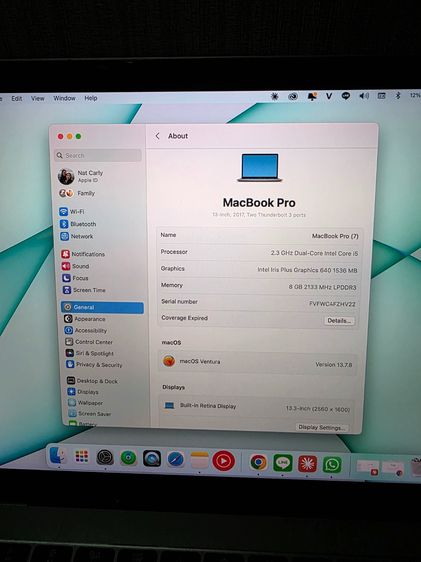The width and height of the screenshot is (421, 562).
Task: Open Appearance settings
Action: [85, 319]
